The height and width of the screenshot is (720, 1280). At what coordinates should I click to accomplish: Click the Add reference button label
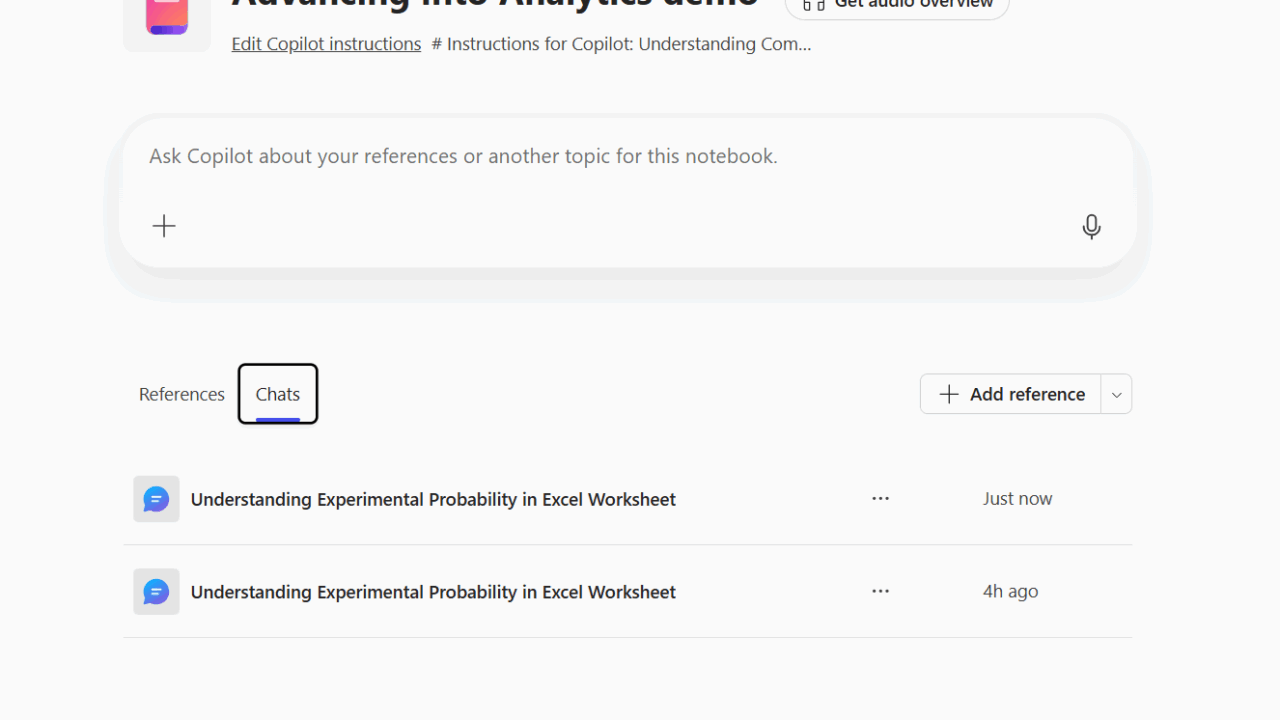tap(1027, 394)
